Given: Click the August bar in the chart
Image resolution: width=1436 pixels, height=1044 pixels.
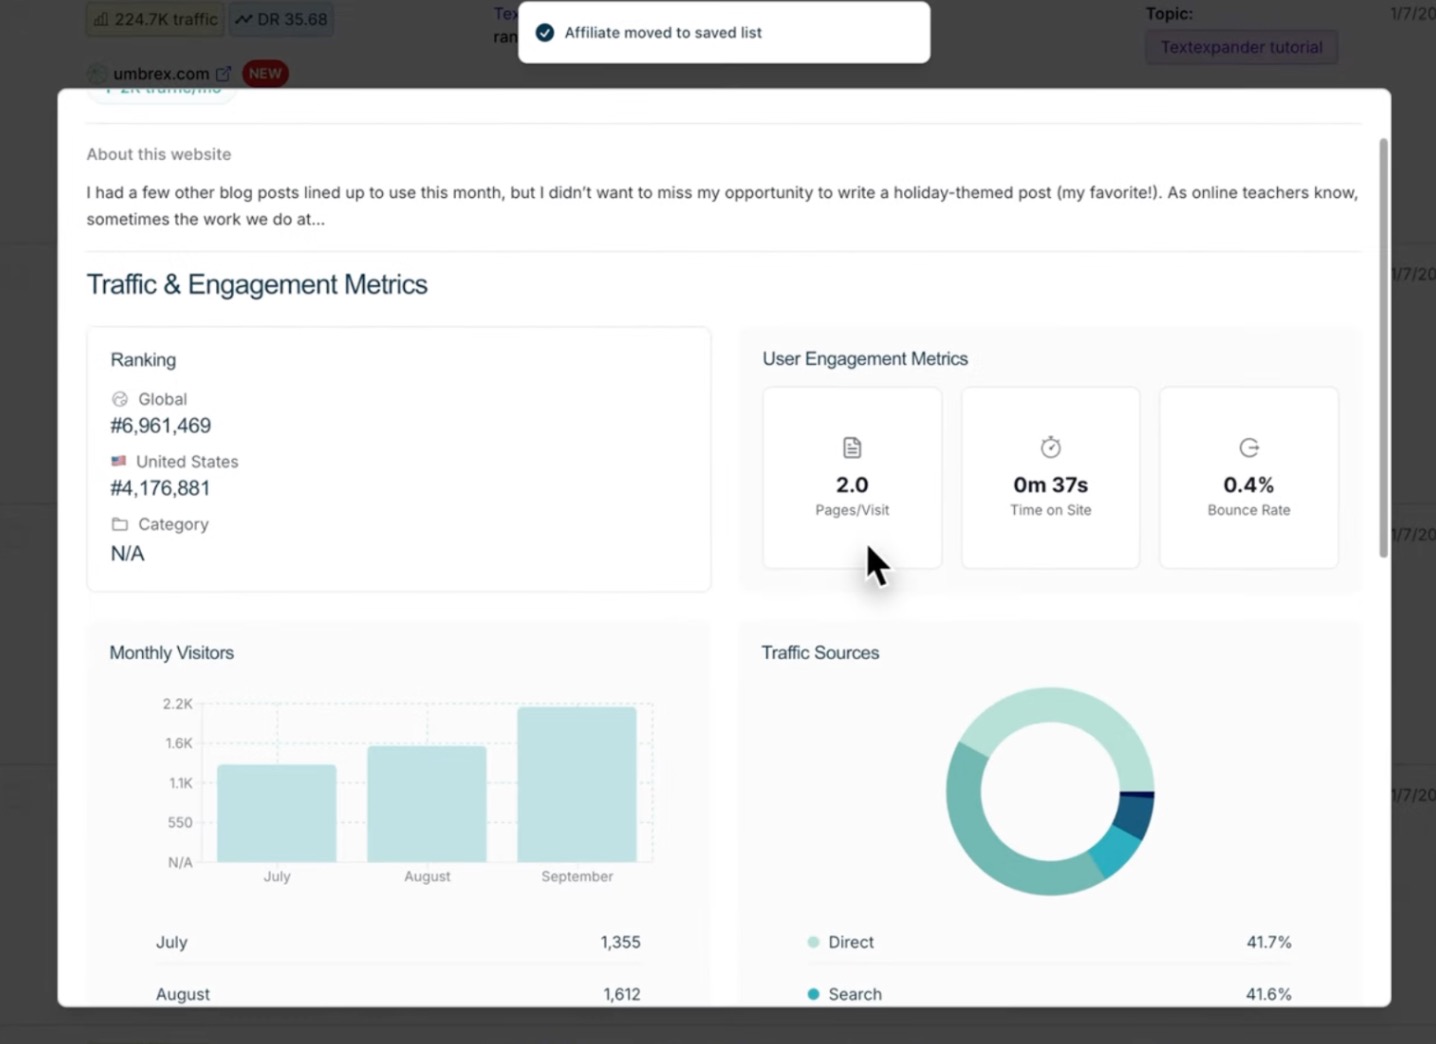Looking at the screenshot, I should [427, 804].
